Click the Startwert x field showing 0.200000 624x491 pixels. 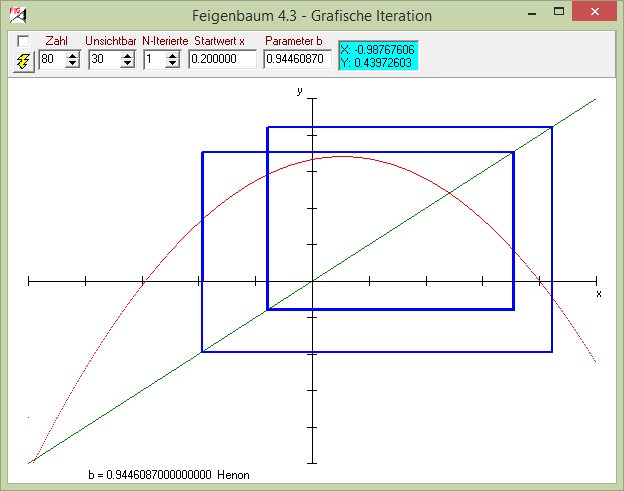pos(222,59)
